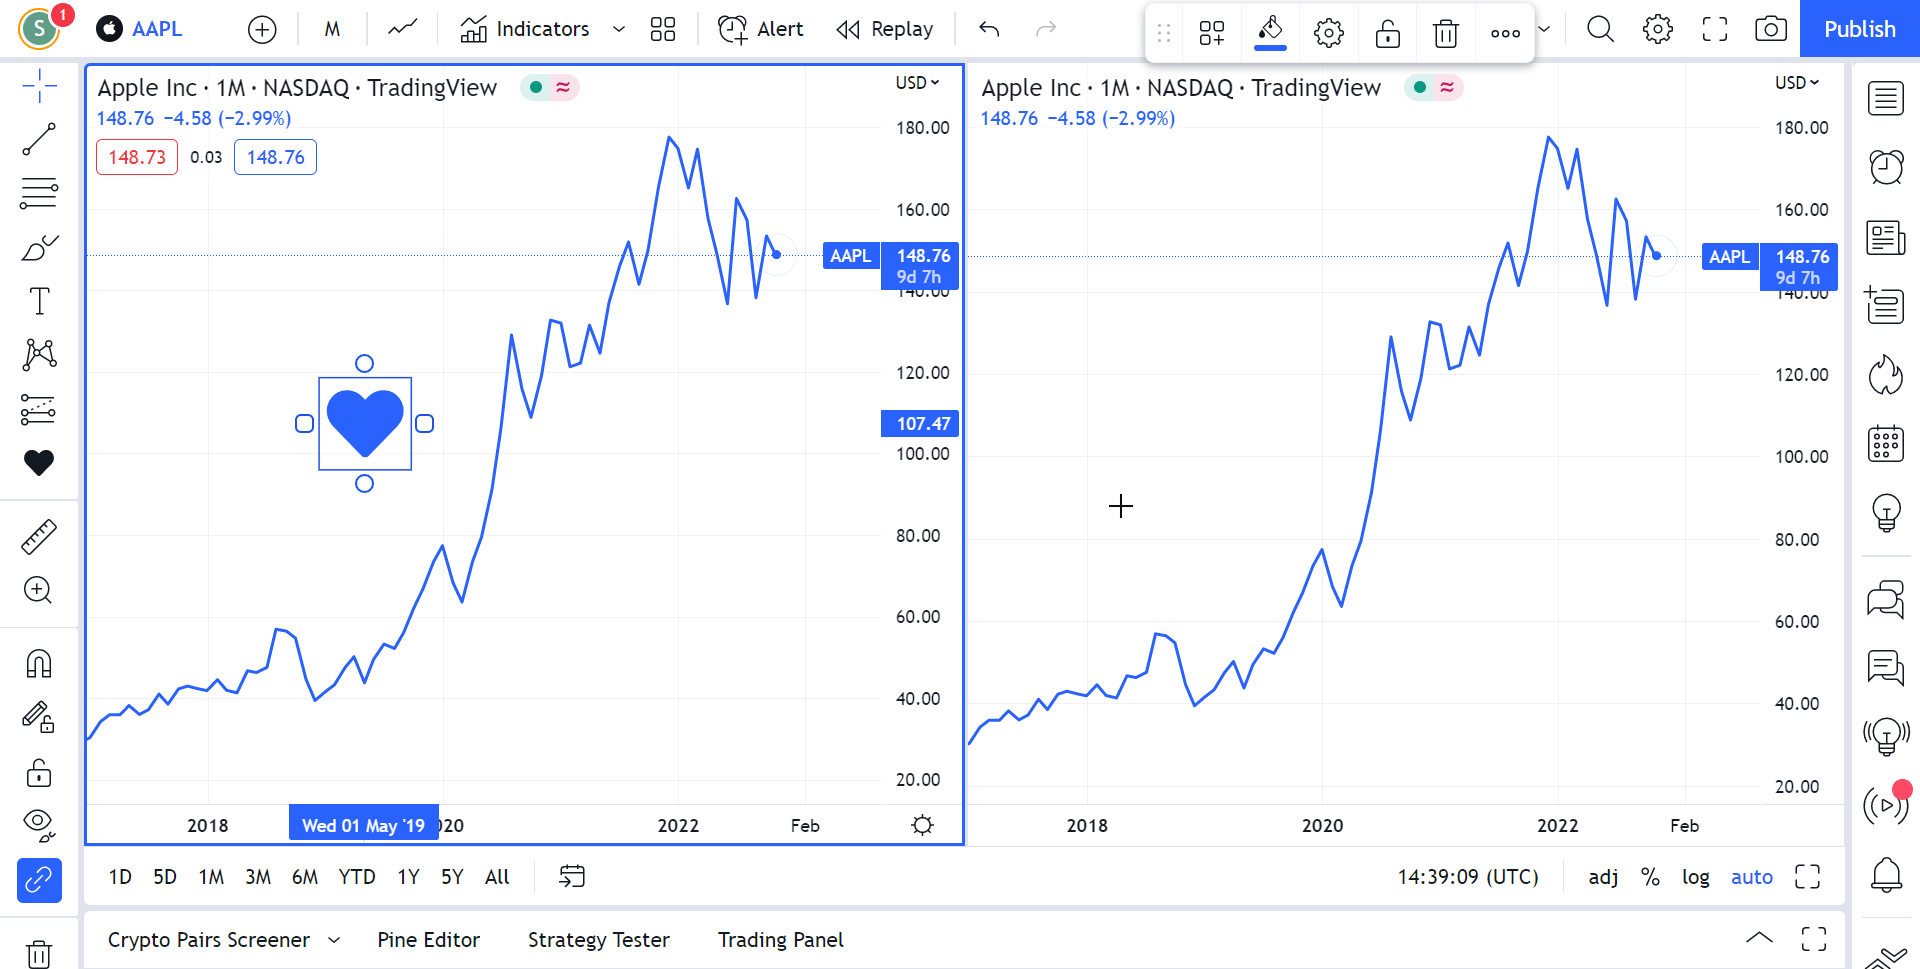The width and height of the screenshot is (1920, 969).
Task: Remove drawings with sidebar trash icon
Action: coord(39,953)
